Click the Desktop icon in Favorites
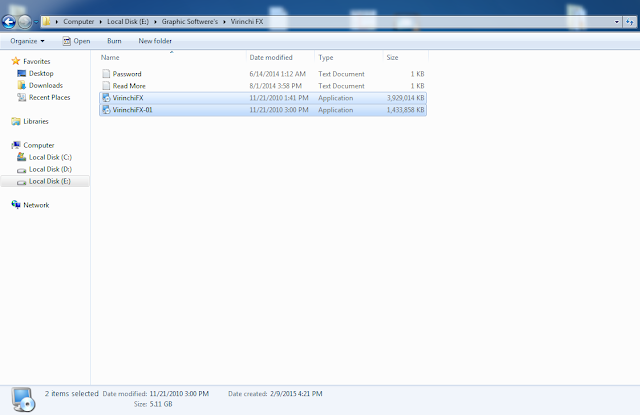Viewport: 640px width, 415px height. (x=22, y=73)
